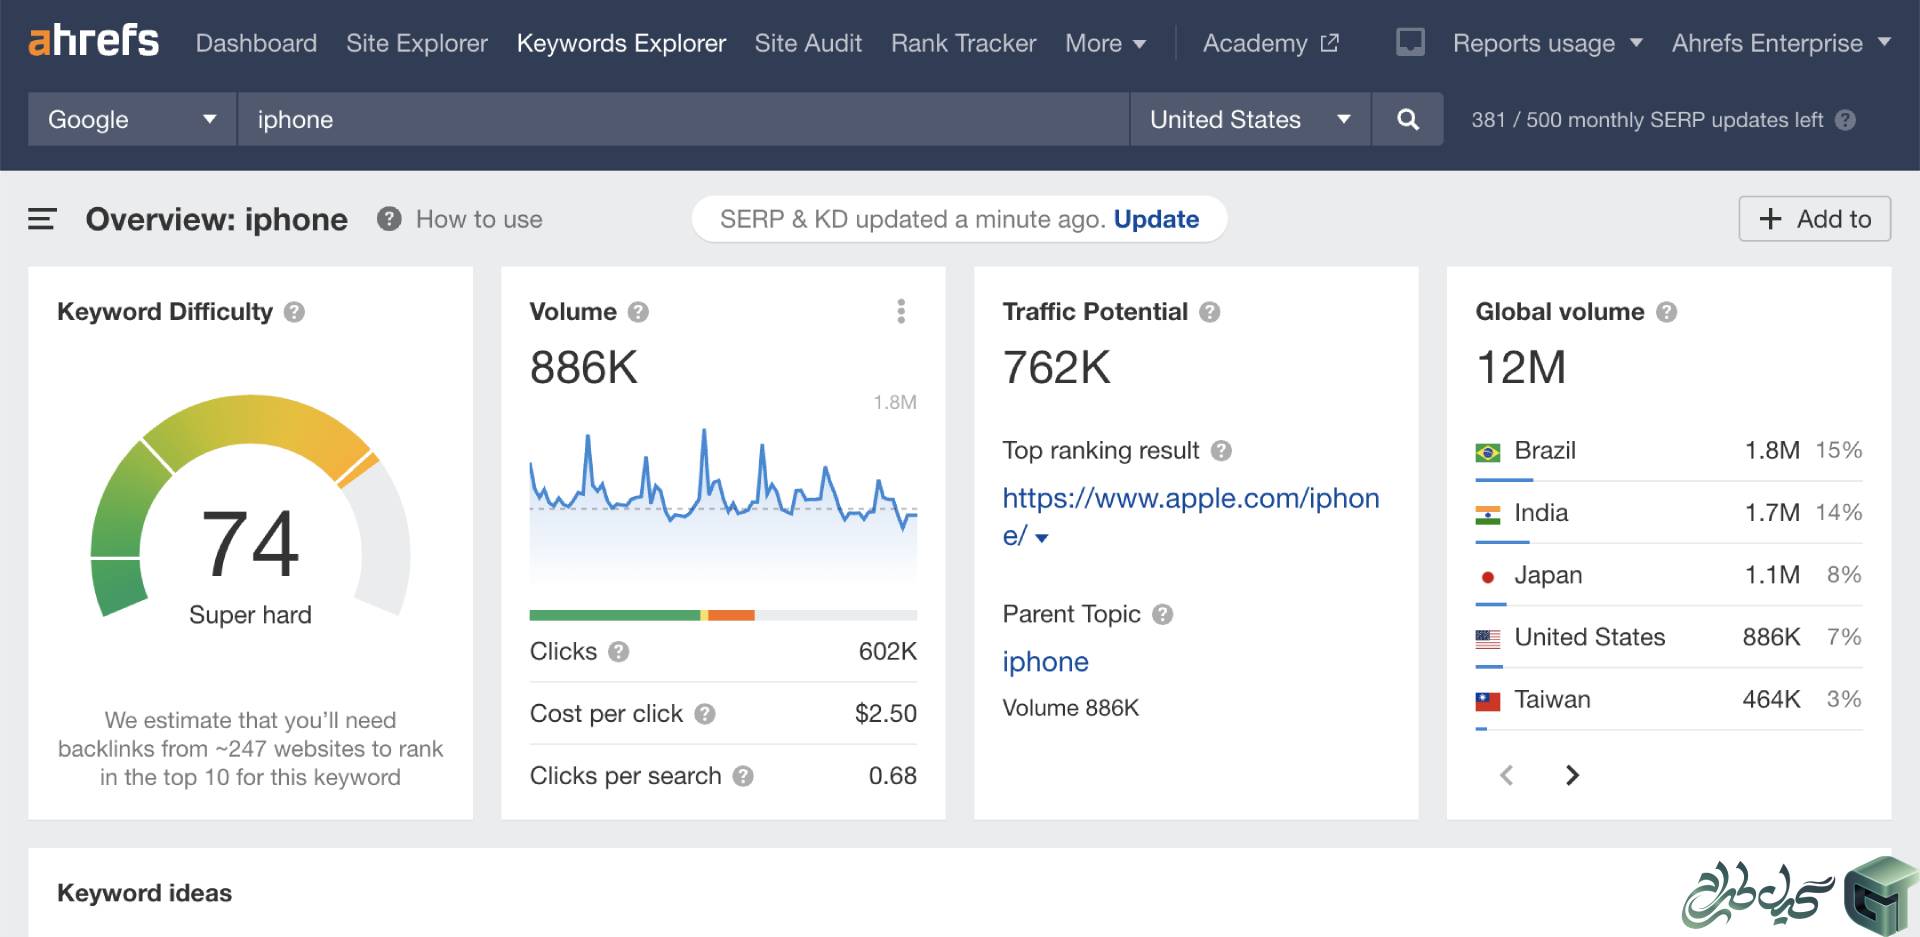Open Volume card three-dot menu
Viewport: 1920px width, 937px height.
point(901,311)
